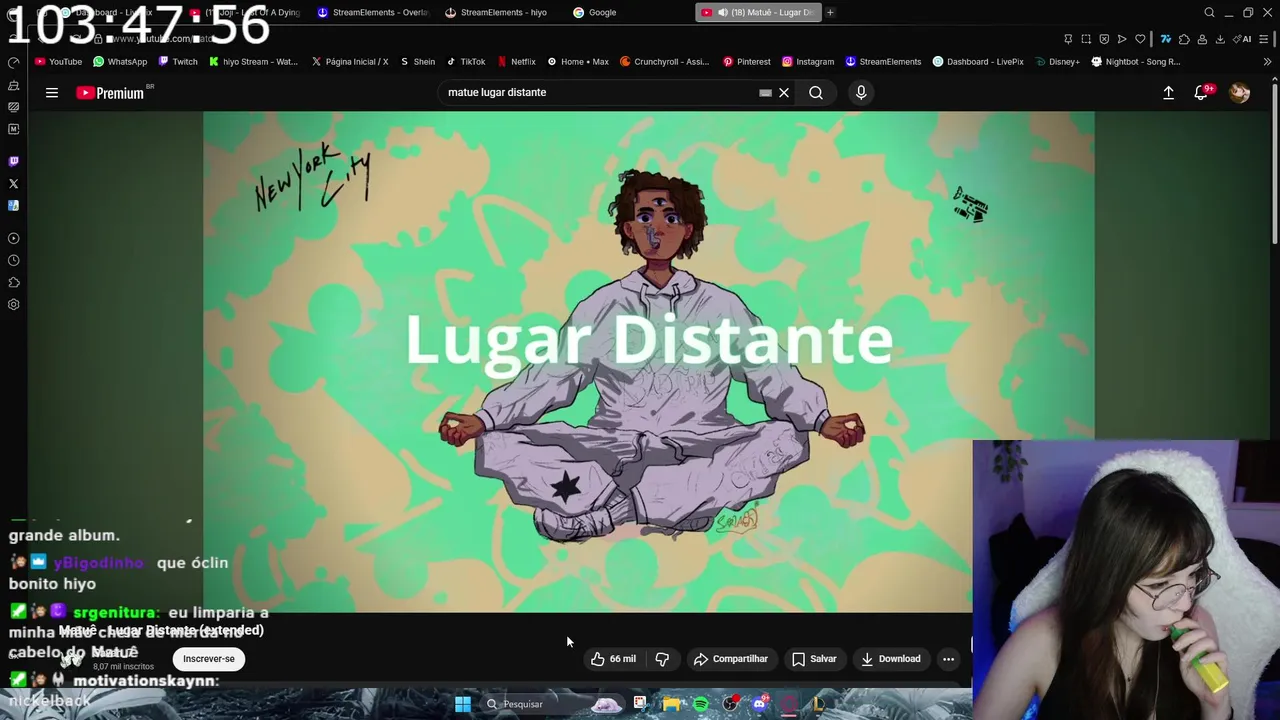Open Spotify from taskbar
Image resolution: width=1280 pixels, height=720 pixels.
point(701,704)
